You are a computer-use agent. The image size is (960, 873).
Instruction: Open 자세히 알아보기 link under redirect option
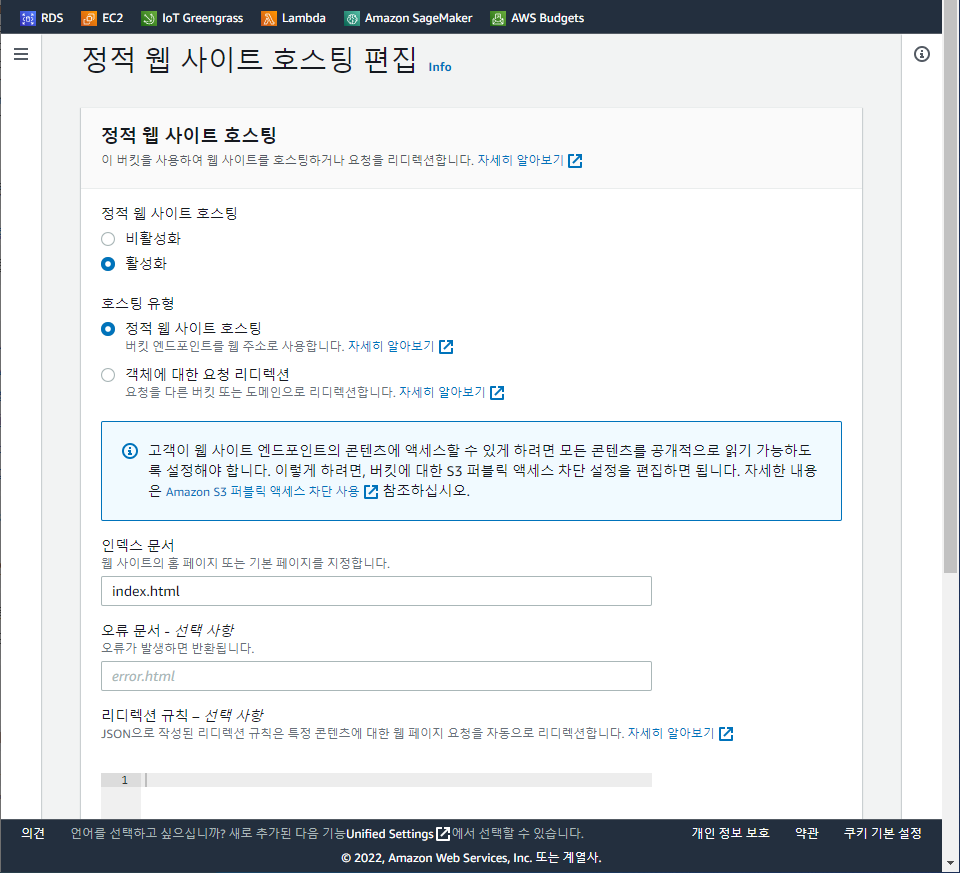[x=442, y=392]
